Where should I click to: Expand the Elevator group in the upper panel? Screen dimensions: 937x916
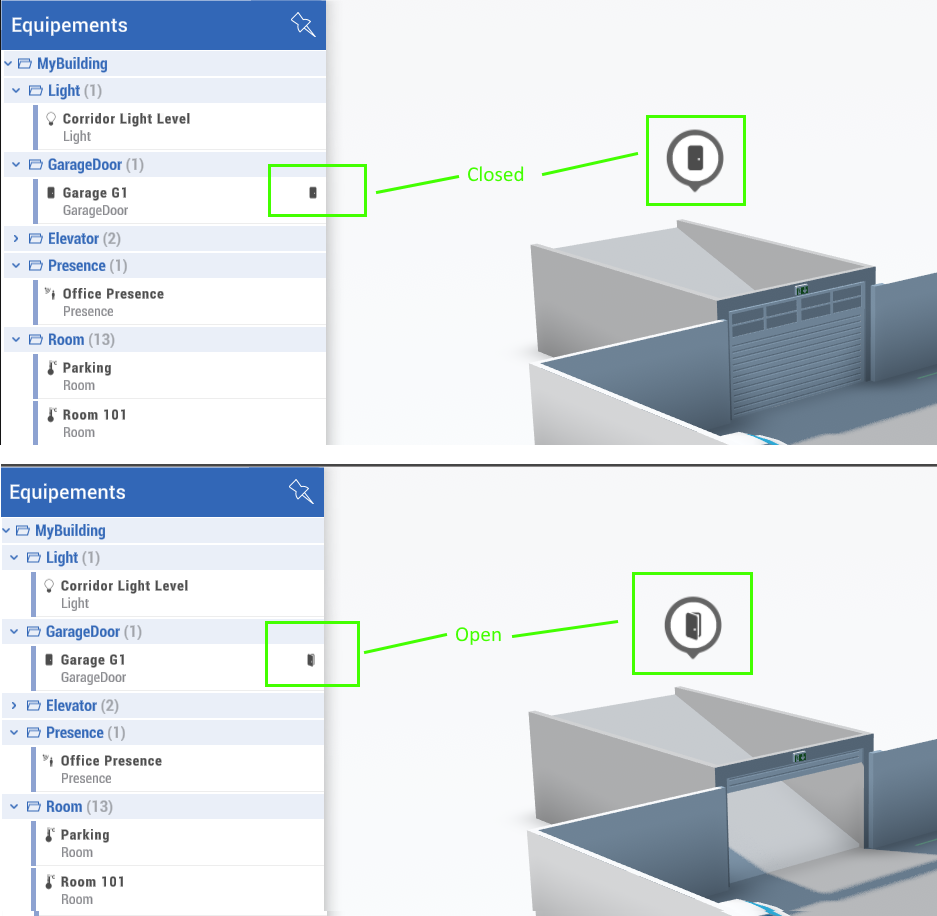click(x=16, y=239)
